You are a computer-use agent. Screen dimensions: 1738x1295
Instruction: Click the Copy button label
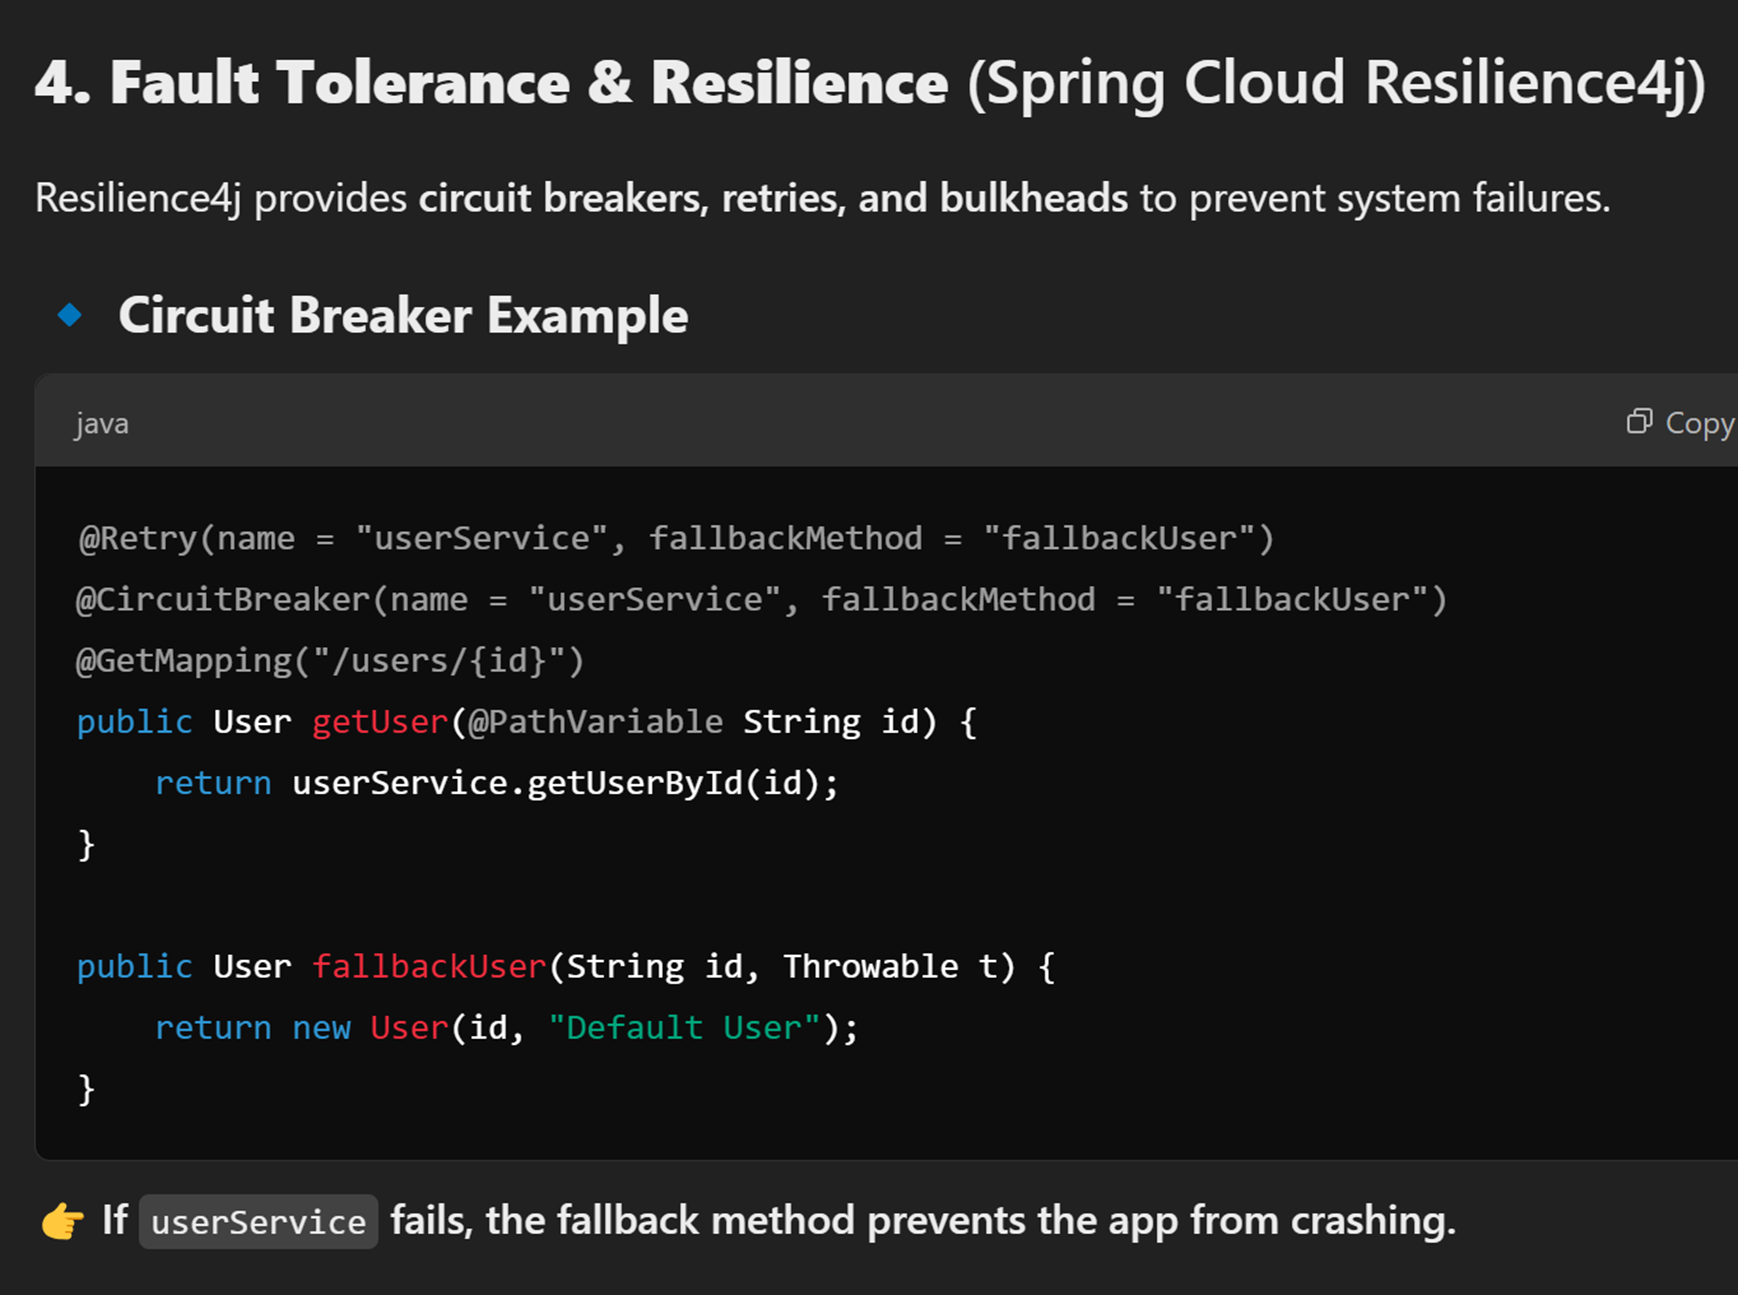coord(1700,423)
